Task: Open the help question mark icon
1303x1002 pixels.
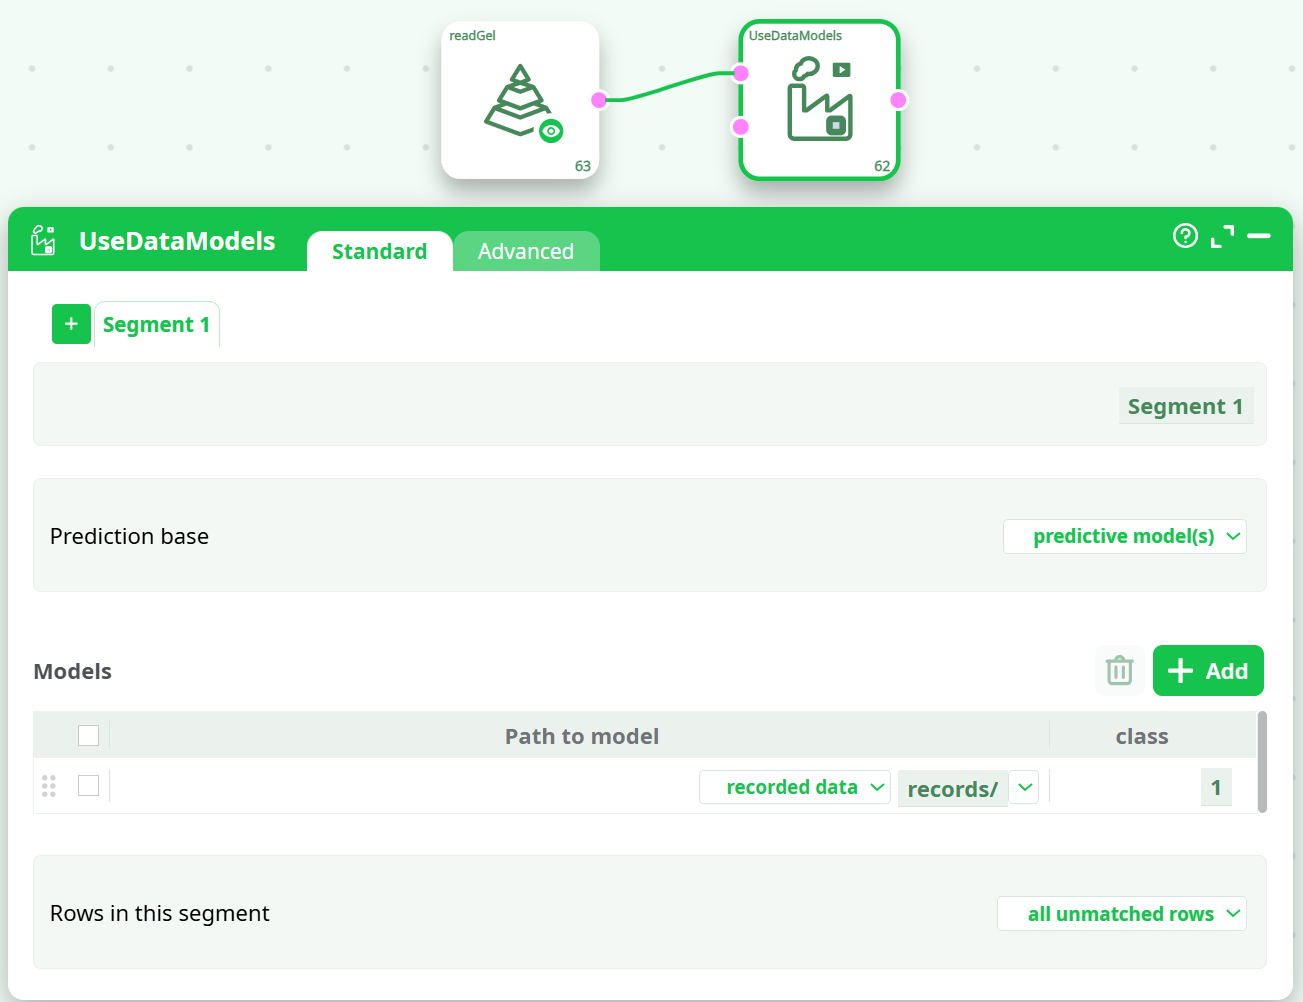Action: 1185,236
